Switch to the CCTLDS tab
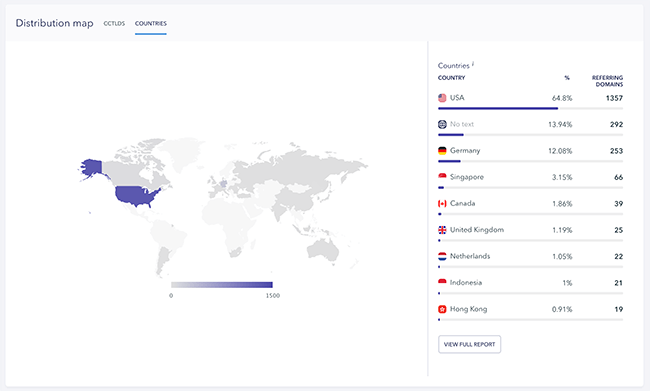The width and height of the screenshot is (650, 391). pos(114,24)
